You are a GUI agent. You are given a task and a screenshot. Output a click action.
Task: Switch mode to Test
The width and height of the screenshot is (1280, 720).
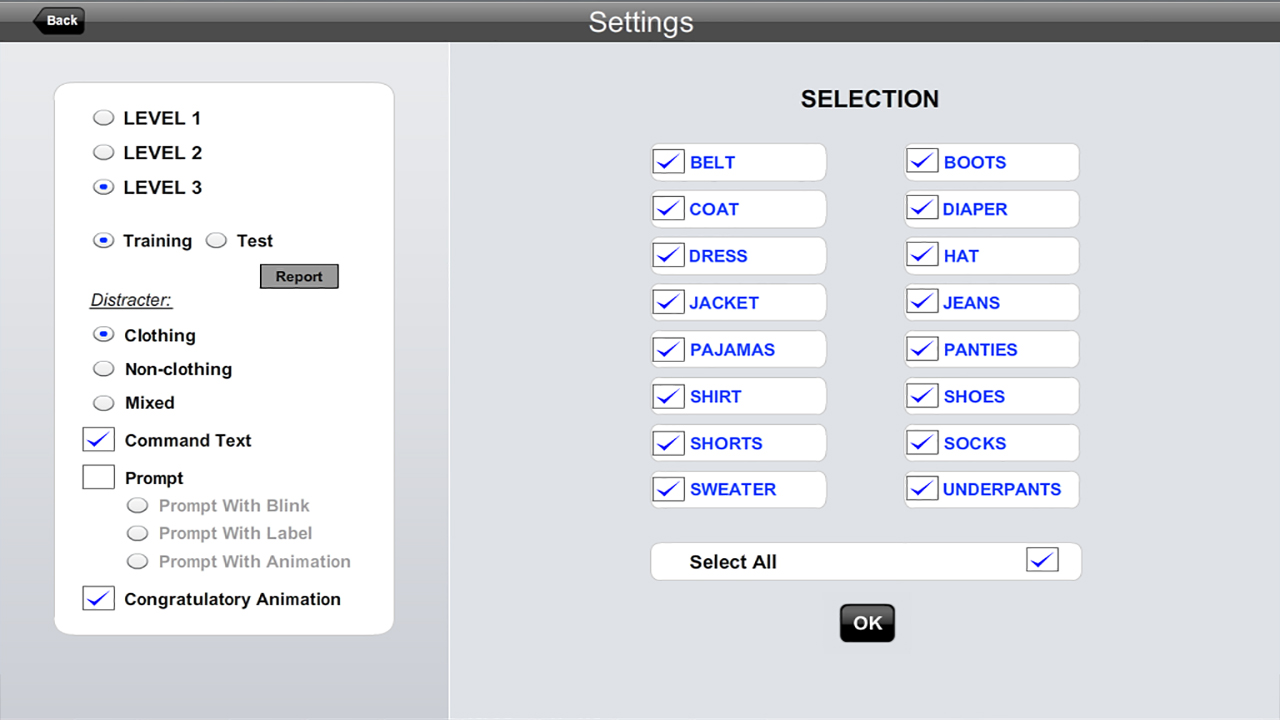[217, 241]
